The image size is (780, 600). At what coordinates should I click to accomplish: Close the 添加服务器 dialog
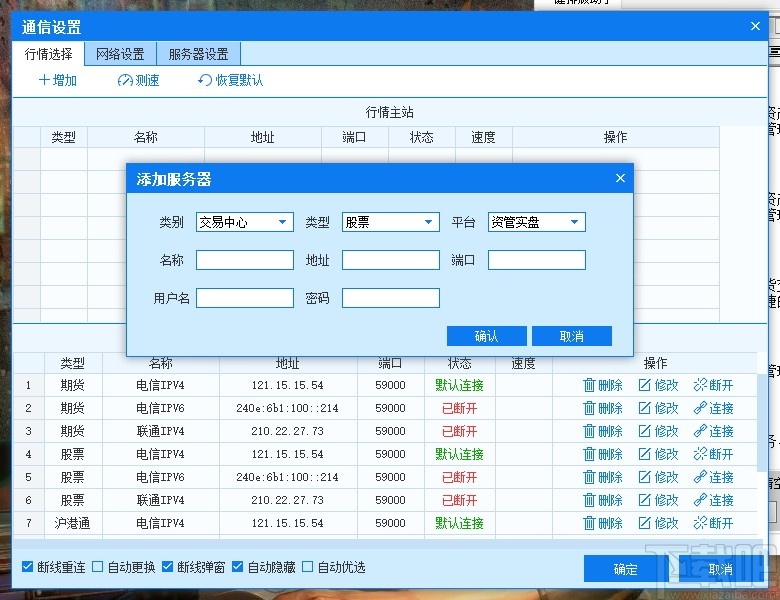tap(620, 178)
